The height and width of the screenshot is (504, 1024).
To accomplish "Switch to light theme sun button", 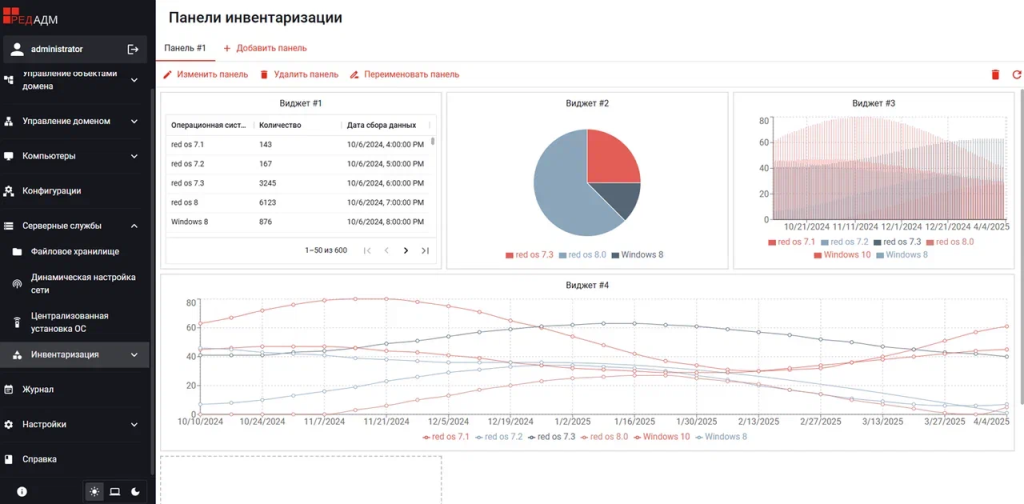I will coord(95,491).
